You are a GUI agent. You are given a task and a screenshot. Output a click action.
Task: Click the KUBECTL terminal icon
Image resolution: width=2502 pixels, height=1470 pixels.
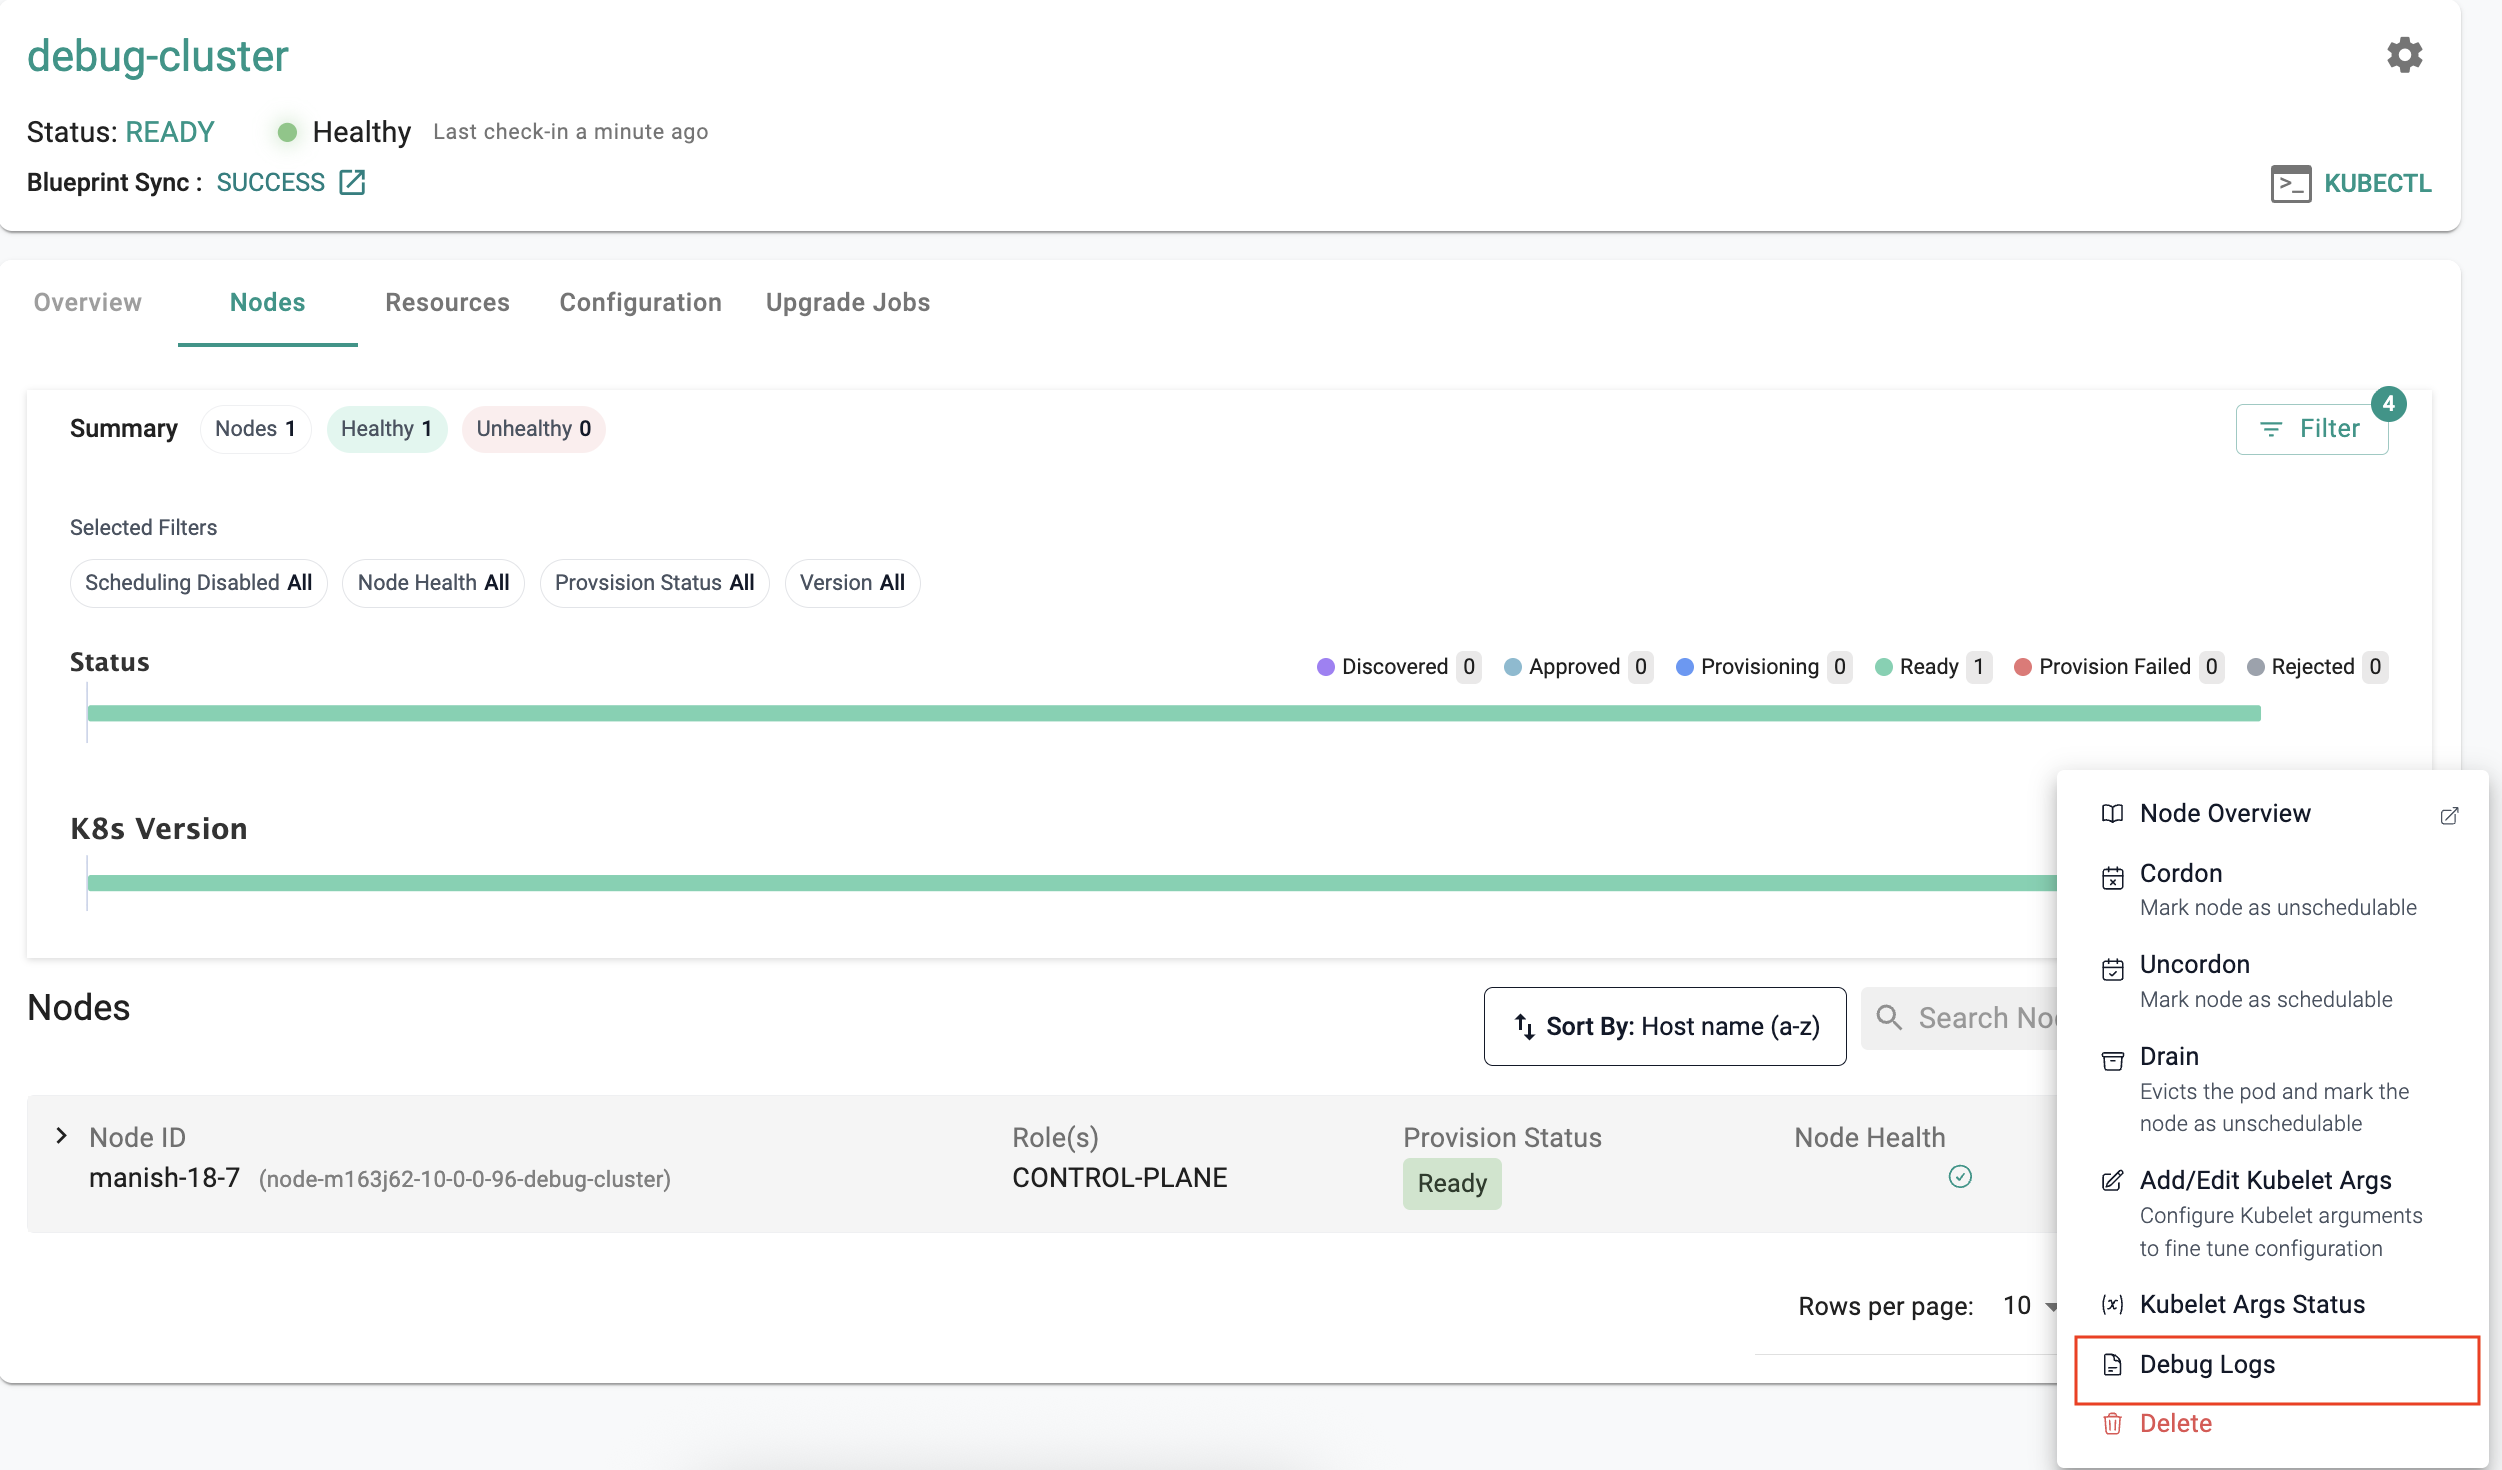point(2289,184)
